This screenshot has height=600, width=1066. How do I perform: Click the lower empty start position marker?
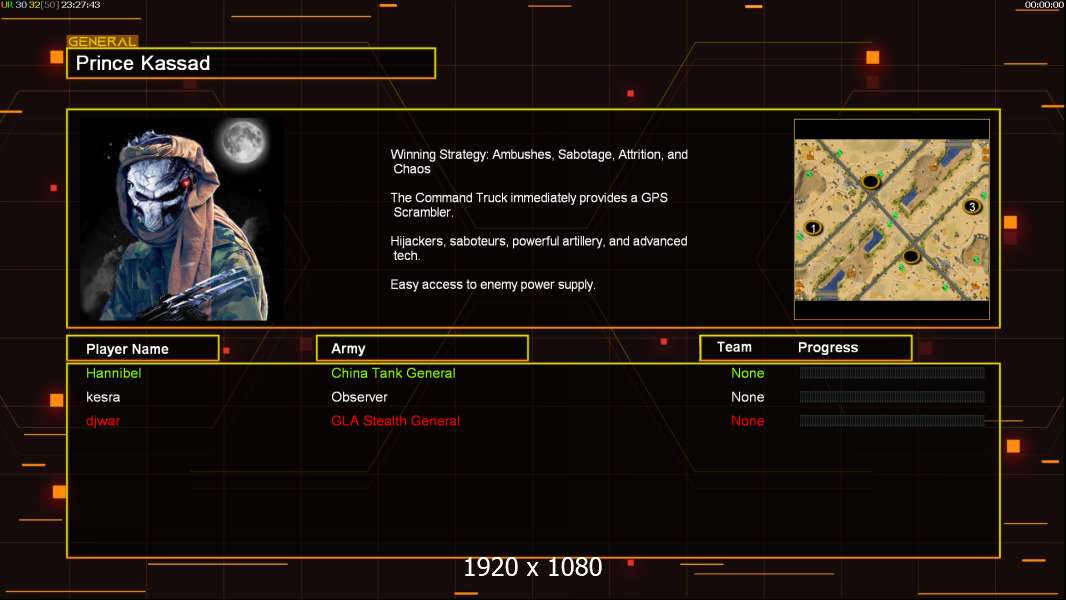click(911, 256)
